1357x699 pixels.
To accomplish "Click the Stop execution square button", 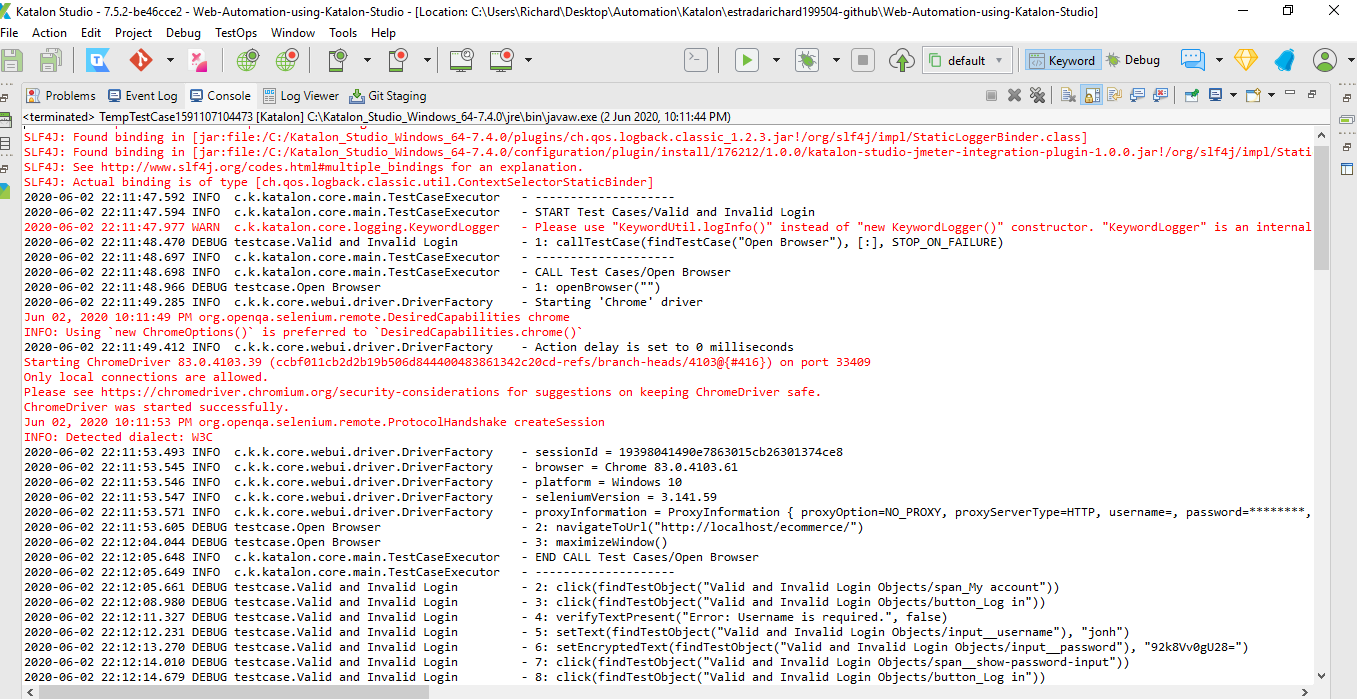I will 863,60.
